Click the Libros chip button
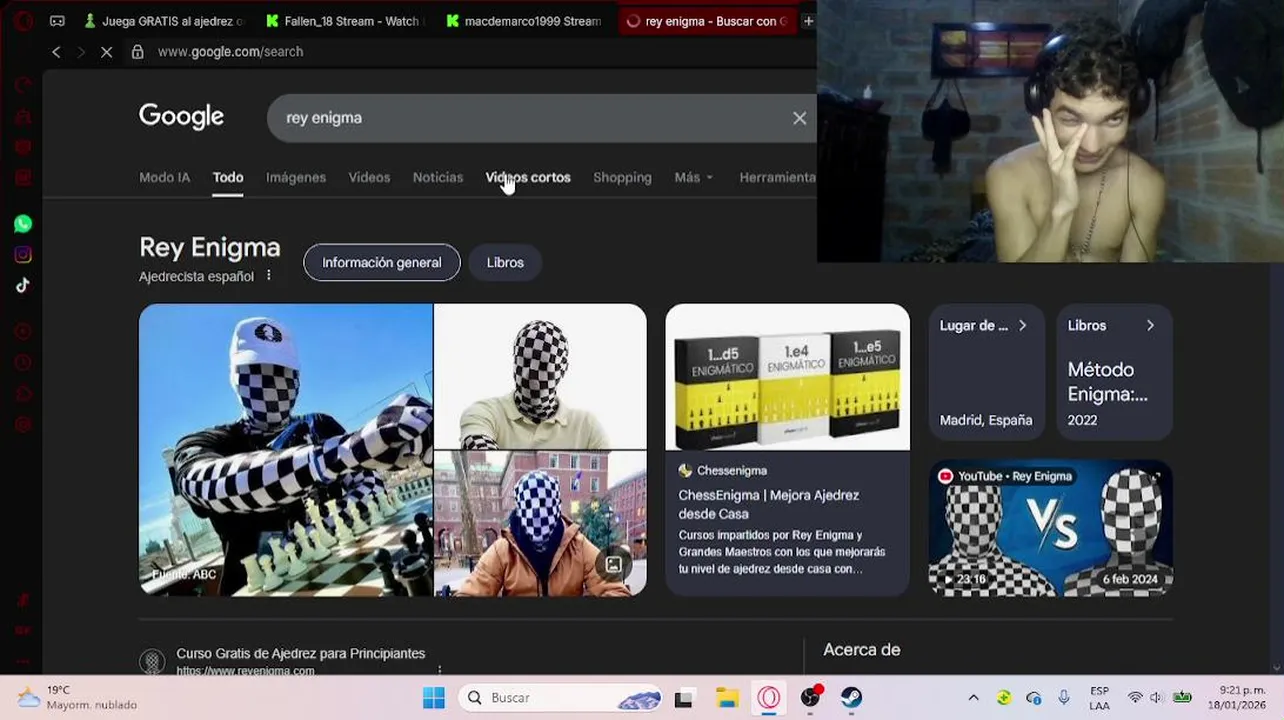Image resolution: width=1284 pixels, height=720 pixels. click(505, 262)
